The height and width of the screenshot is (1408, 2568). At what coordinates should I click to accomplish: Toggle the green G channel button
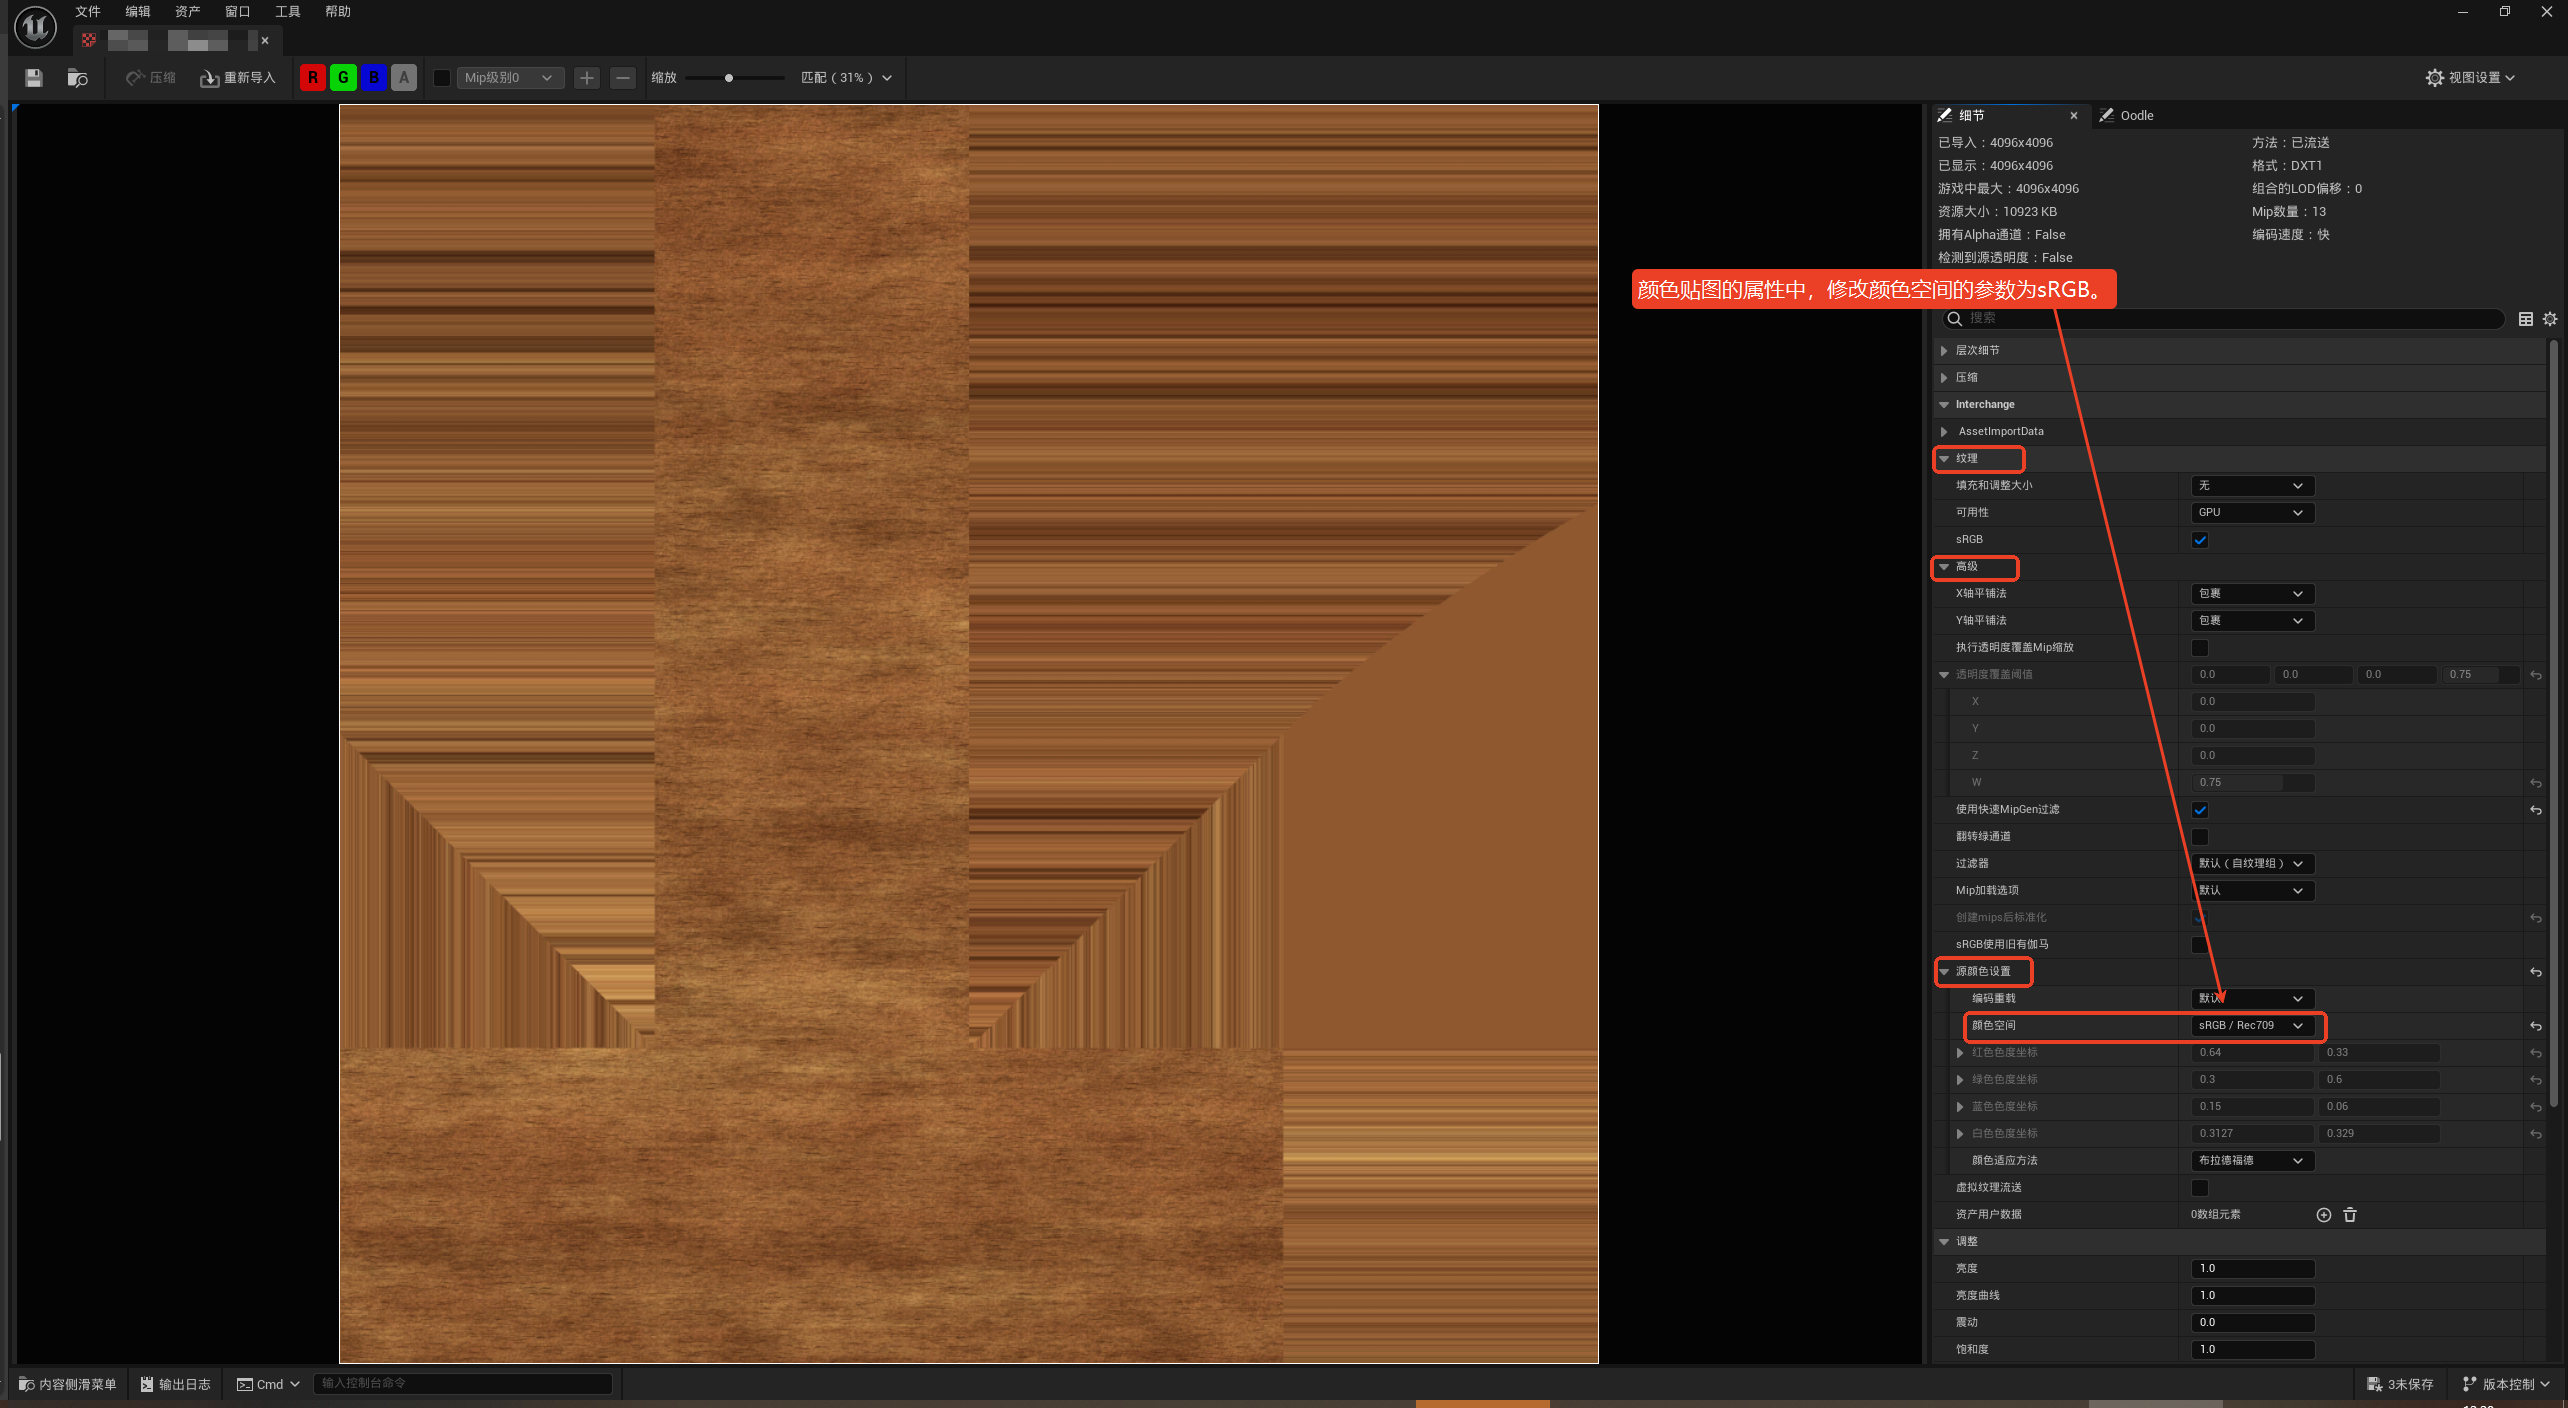[343, 78]
